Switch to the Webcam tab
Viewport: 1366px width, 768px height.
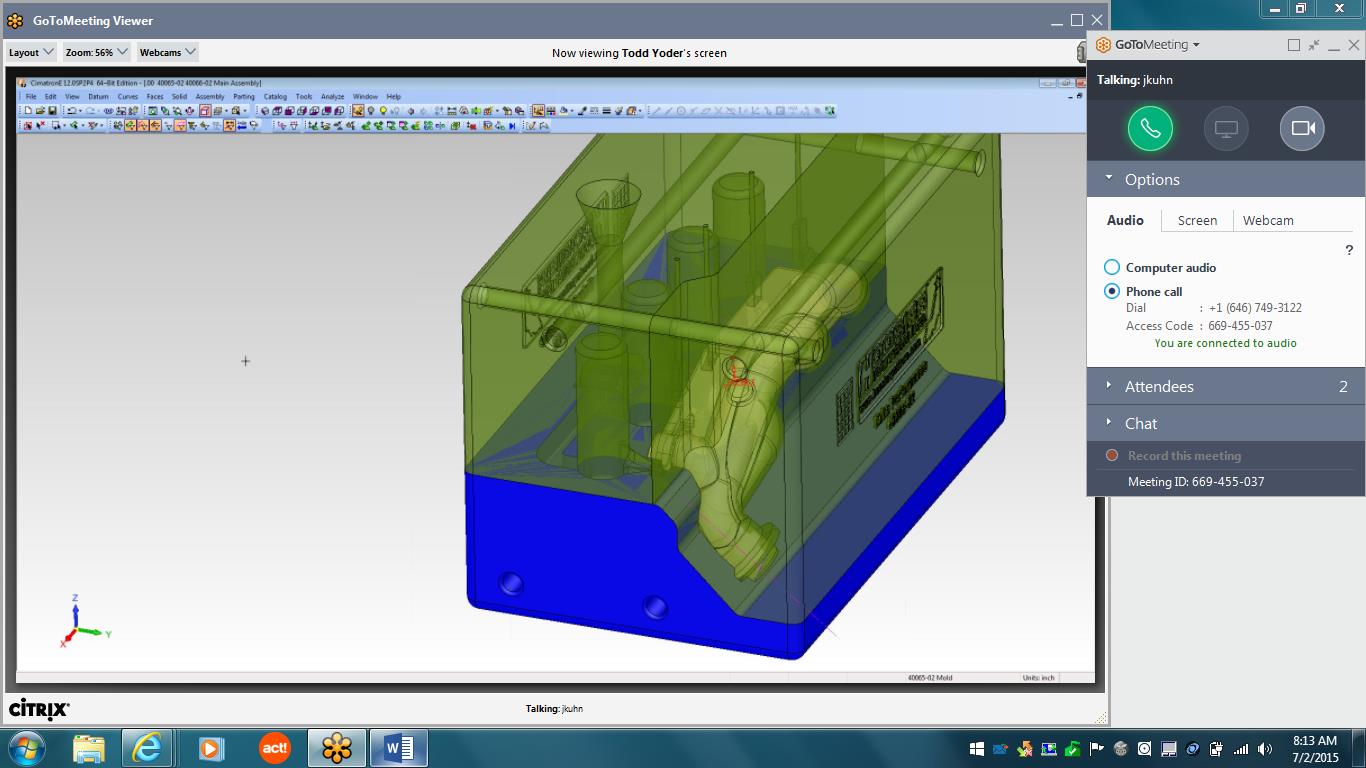click(x=1268, y=220)
